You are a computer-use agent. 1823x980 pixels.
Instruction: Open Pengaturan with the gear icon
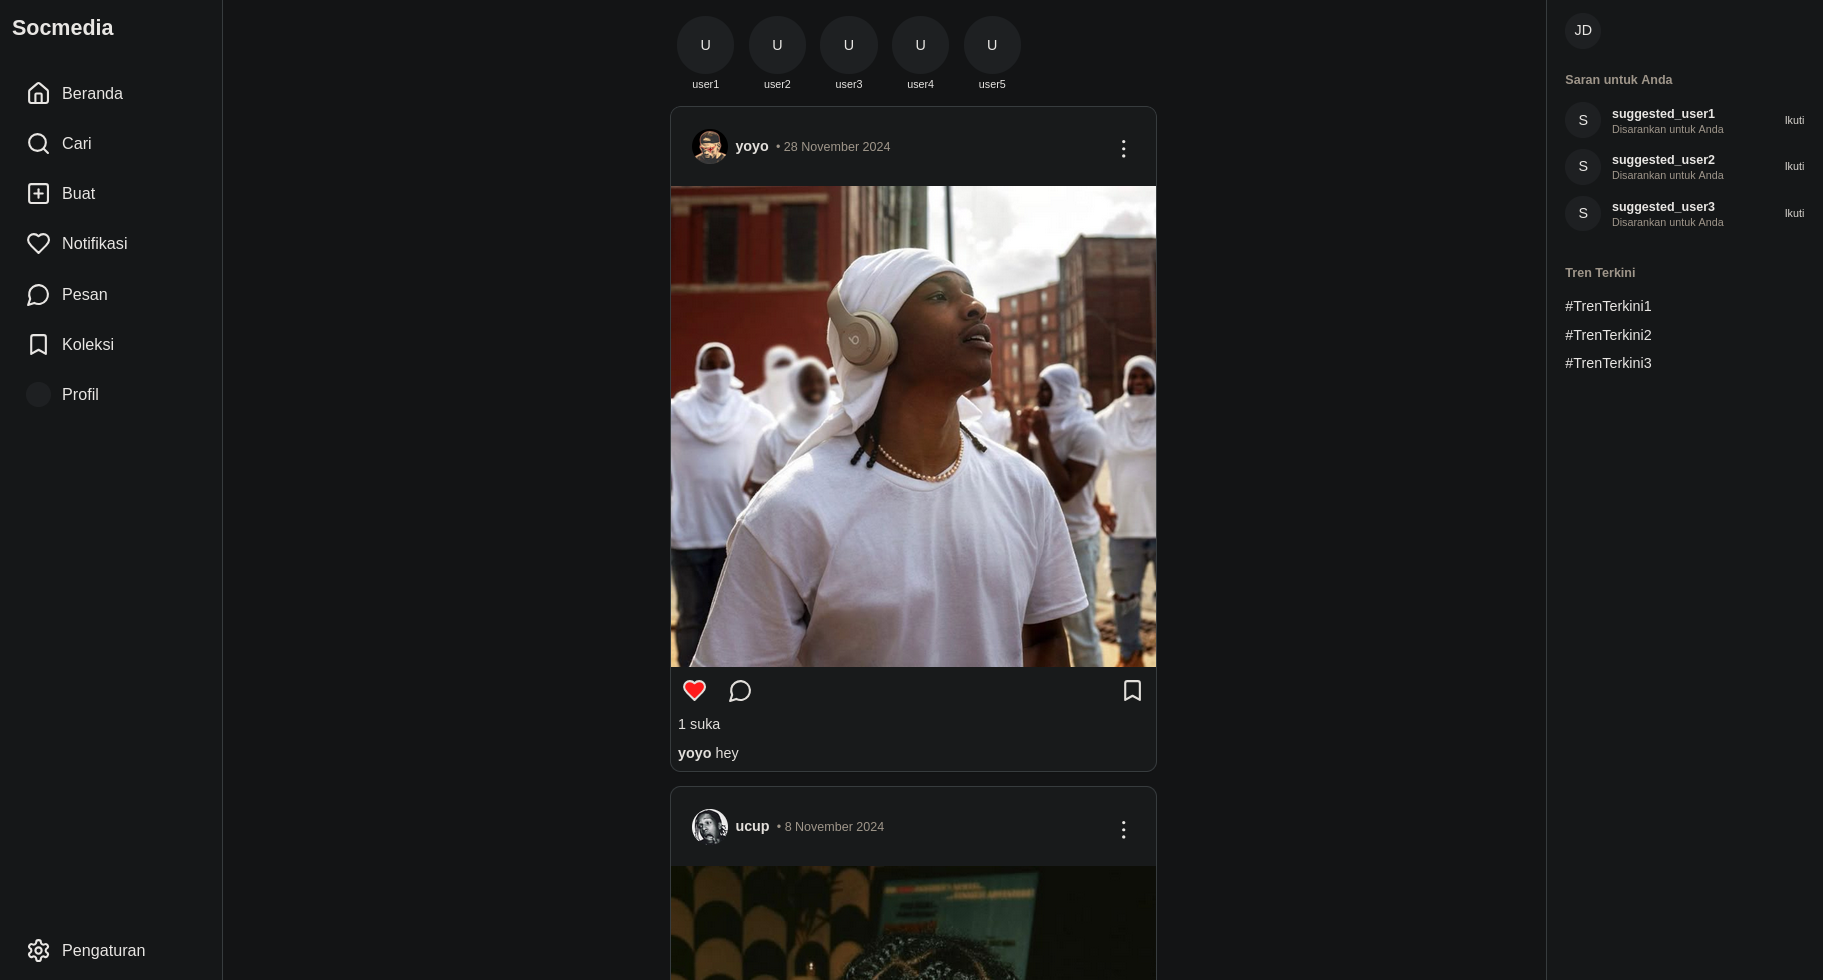click(x=38, y=950)
